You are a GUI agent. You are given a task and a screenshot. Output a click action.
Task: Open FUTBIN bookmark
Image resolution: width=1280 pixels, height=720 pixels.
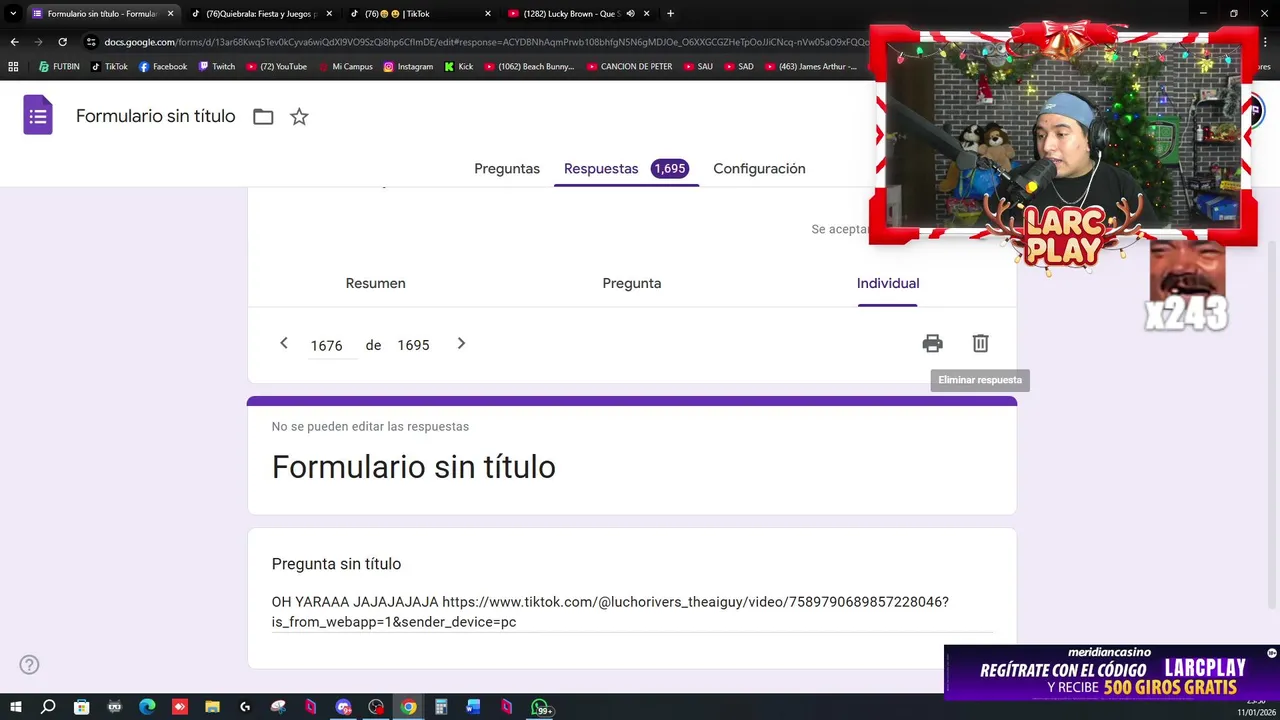[x=58, y=67]
